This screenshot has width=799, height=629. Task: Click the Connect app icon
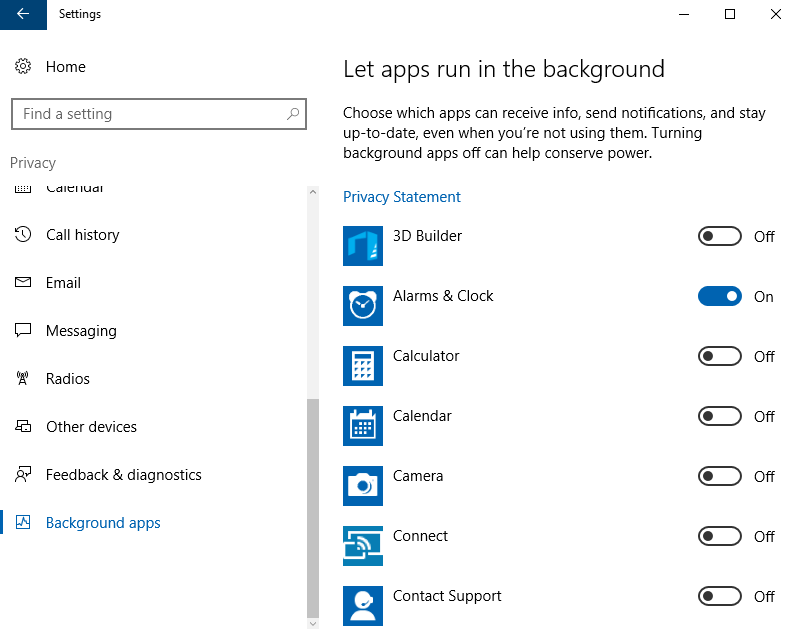(363, 546)
